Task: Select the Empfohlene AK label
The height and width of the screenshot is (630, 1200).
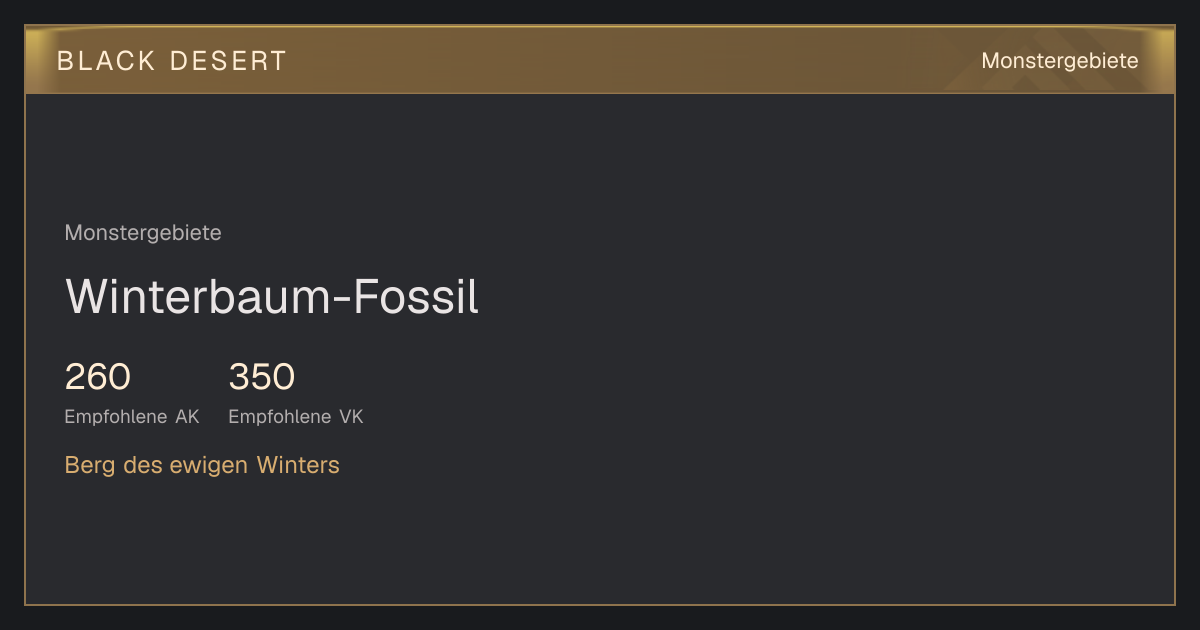Action: click(132, 417)
